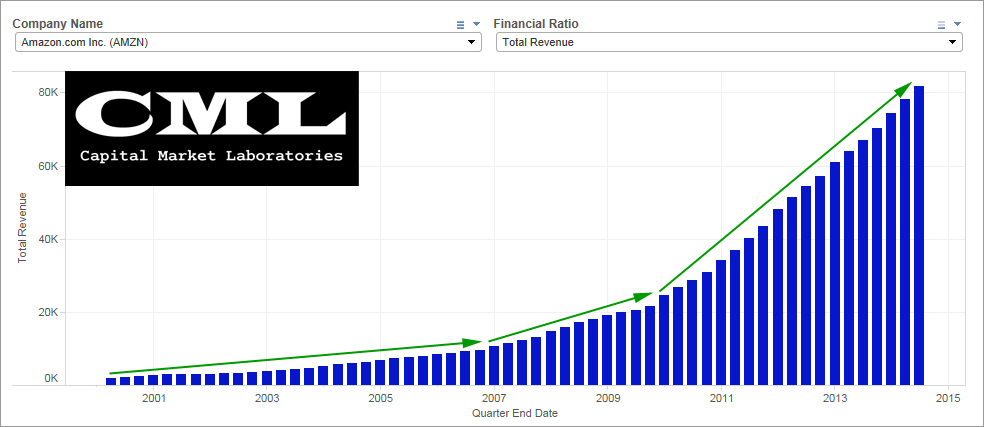Click the Financial Ratio filter caret arrow
The width and height of the screenshot is (984, 427).
957,24
